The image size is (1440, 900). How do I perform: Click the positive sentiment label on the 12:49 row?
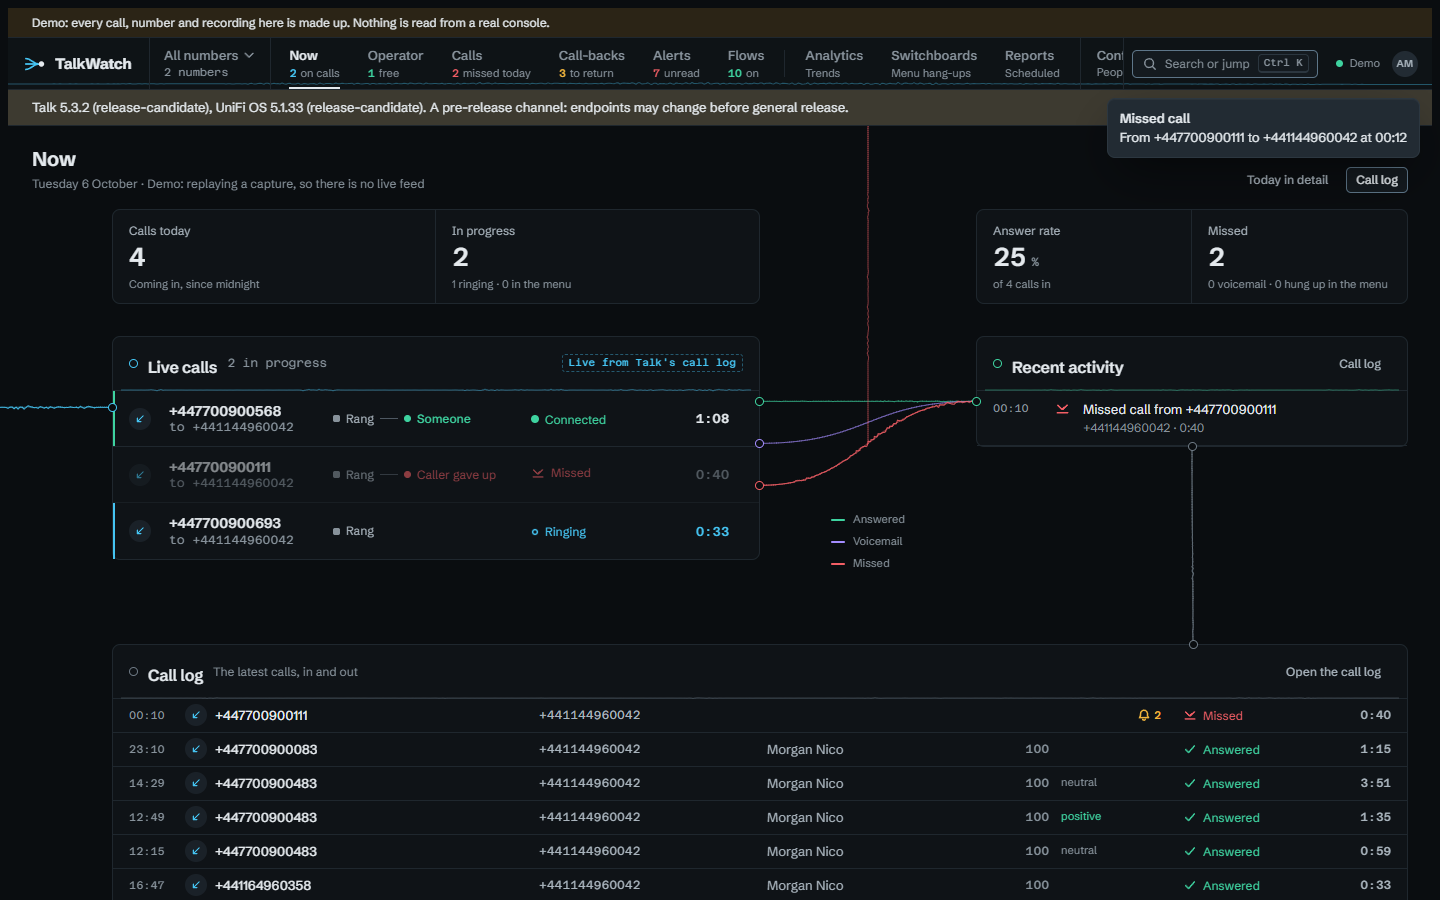coord(1081,817)
